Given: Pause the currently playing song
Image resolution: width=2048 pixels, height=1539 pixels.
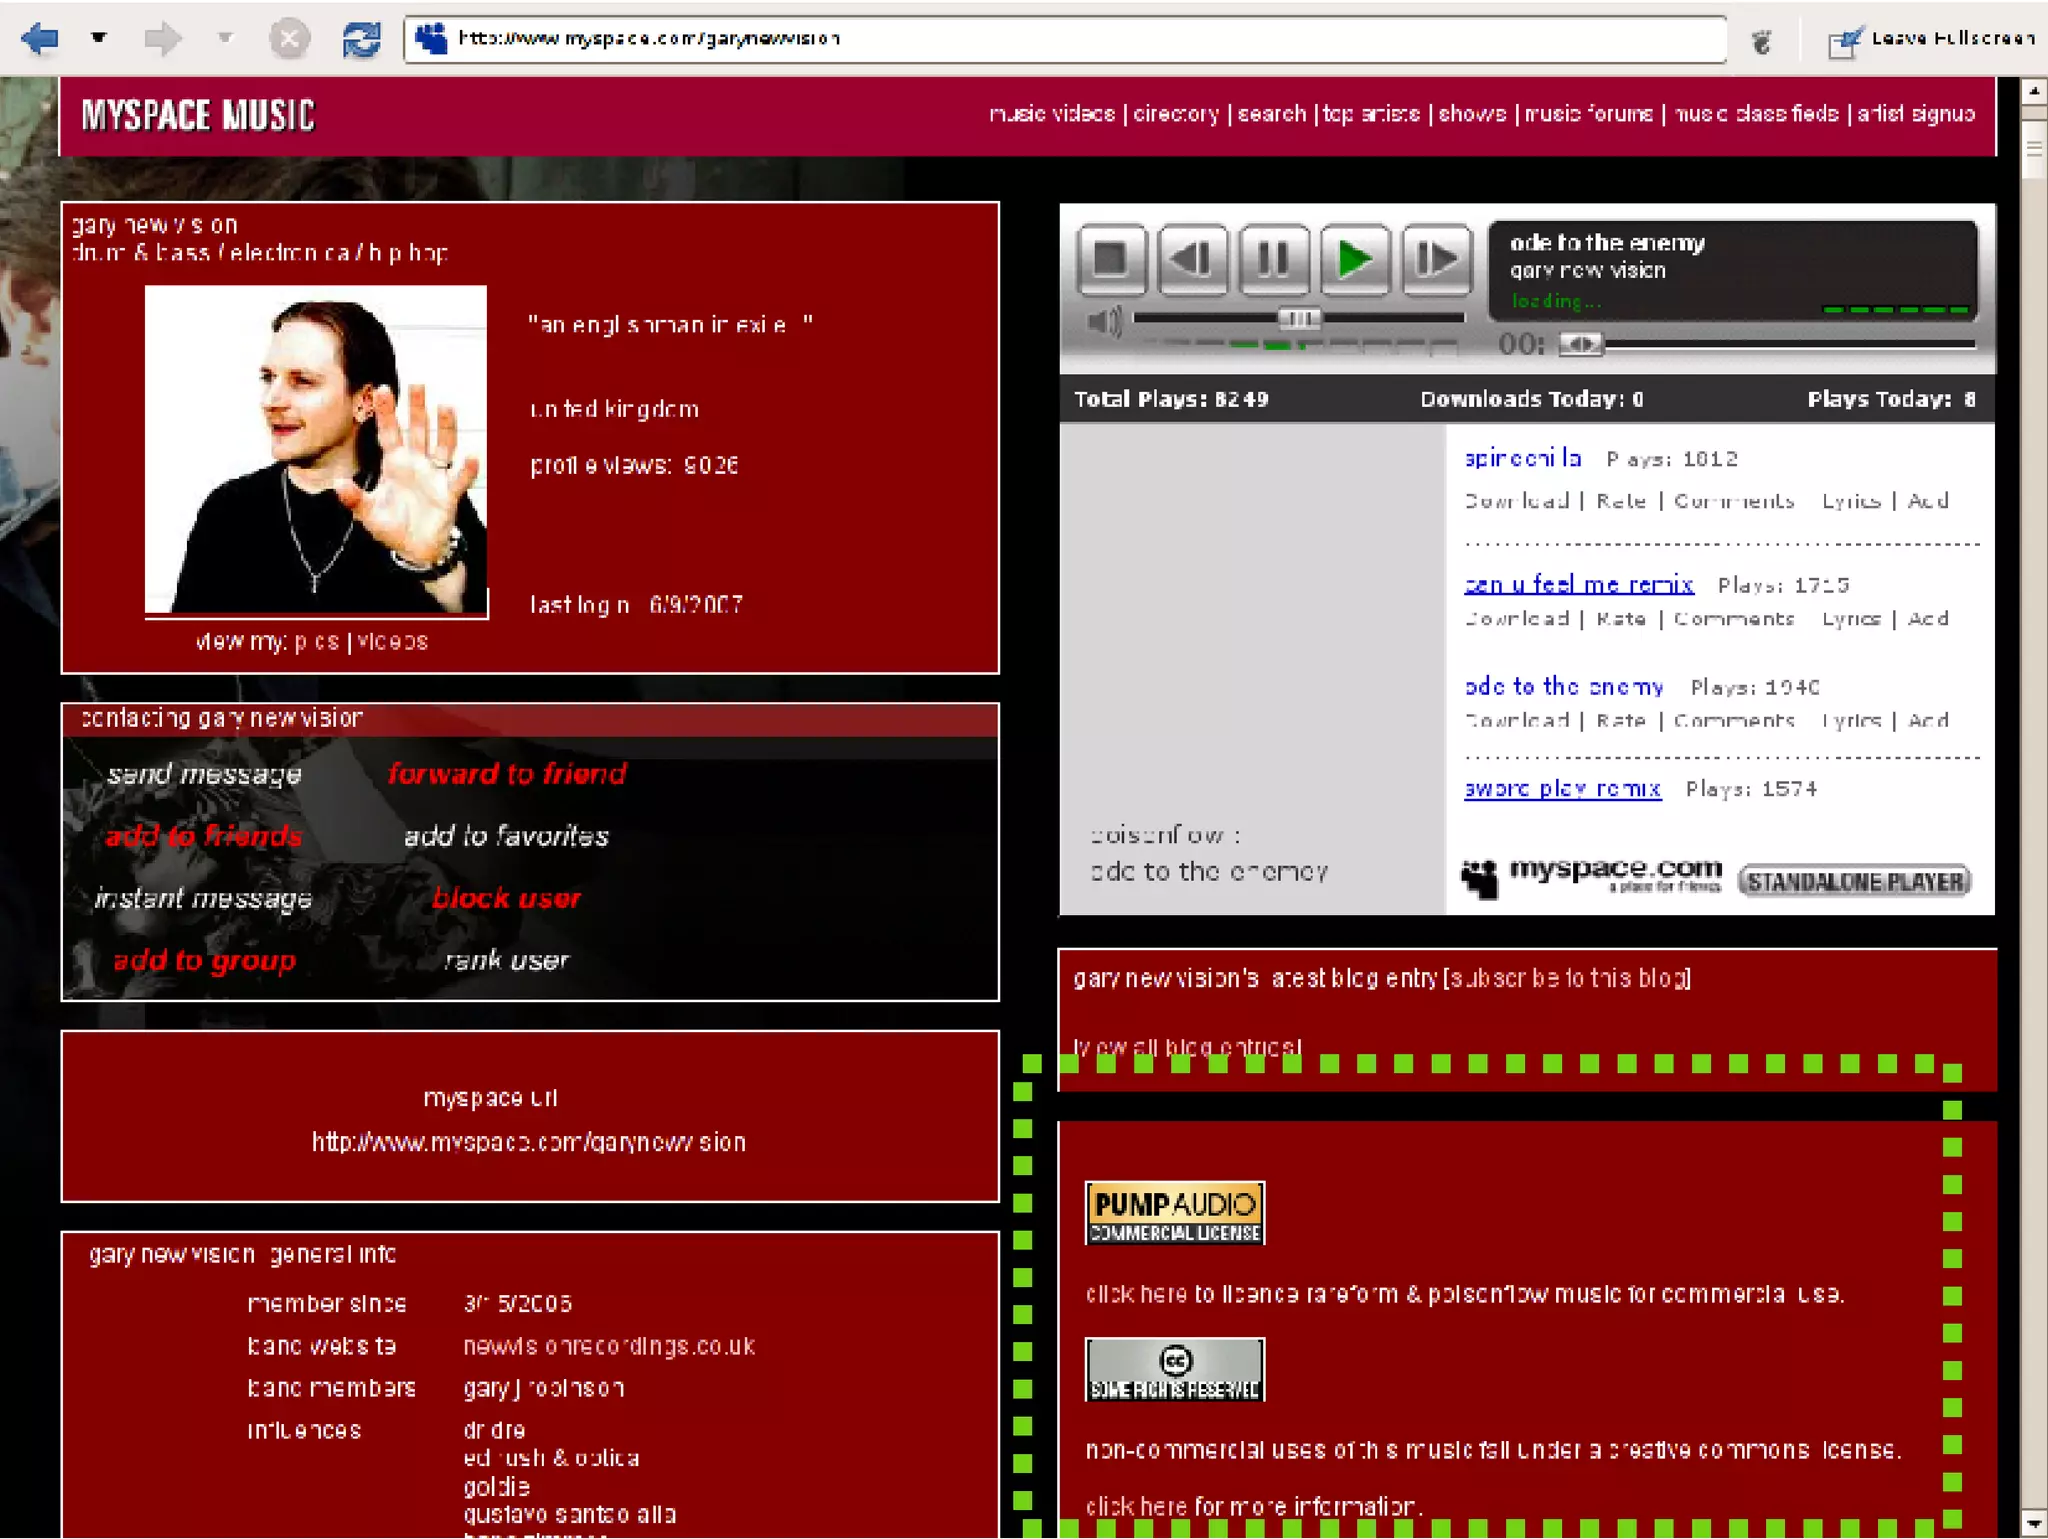Looking at the screenshot, I should click(1273, 260).
